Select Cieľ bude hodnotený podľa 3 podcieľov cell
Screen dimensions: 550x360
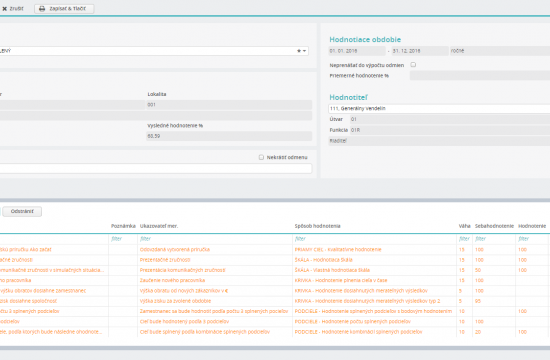click(x=215, y=321)
